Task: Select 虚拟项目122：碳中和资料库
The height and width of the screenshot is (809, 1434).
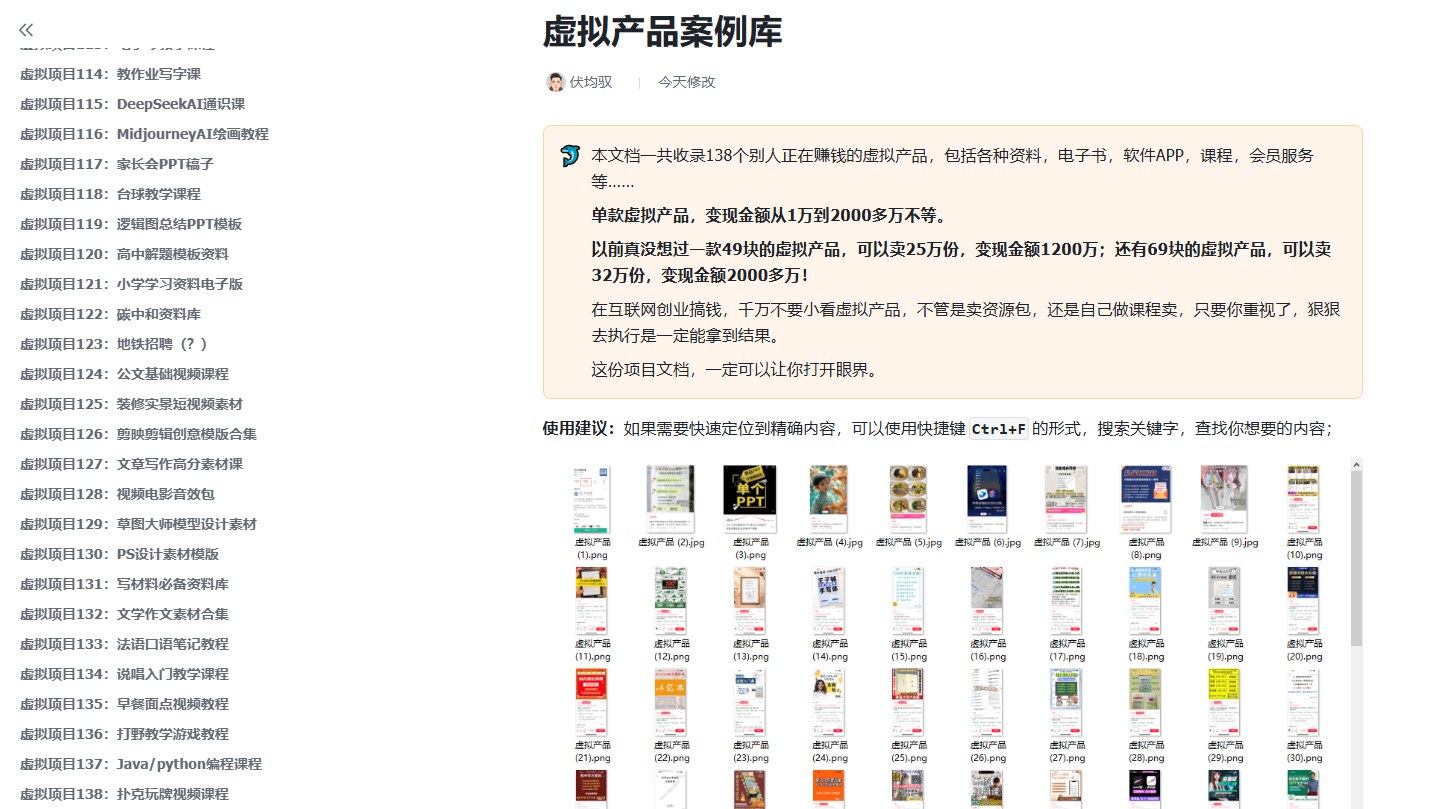Action: (110, 314)
